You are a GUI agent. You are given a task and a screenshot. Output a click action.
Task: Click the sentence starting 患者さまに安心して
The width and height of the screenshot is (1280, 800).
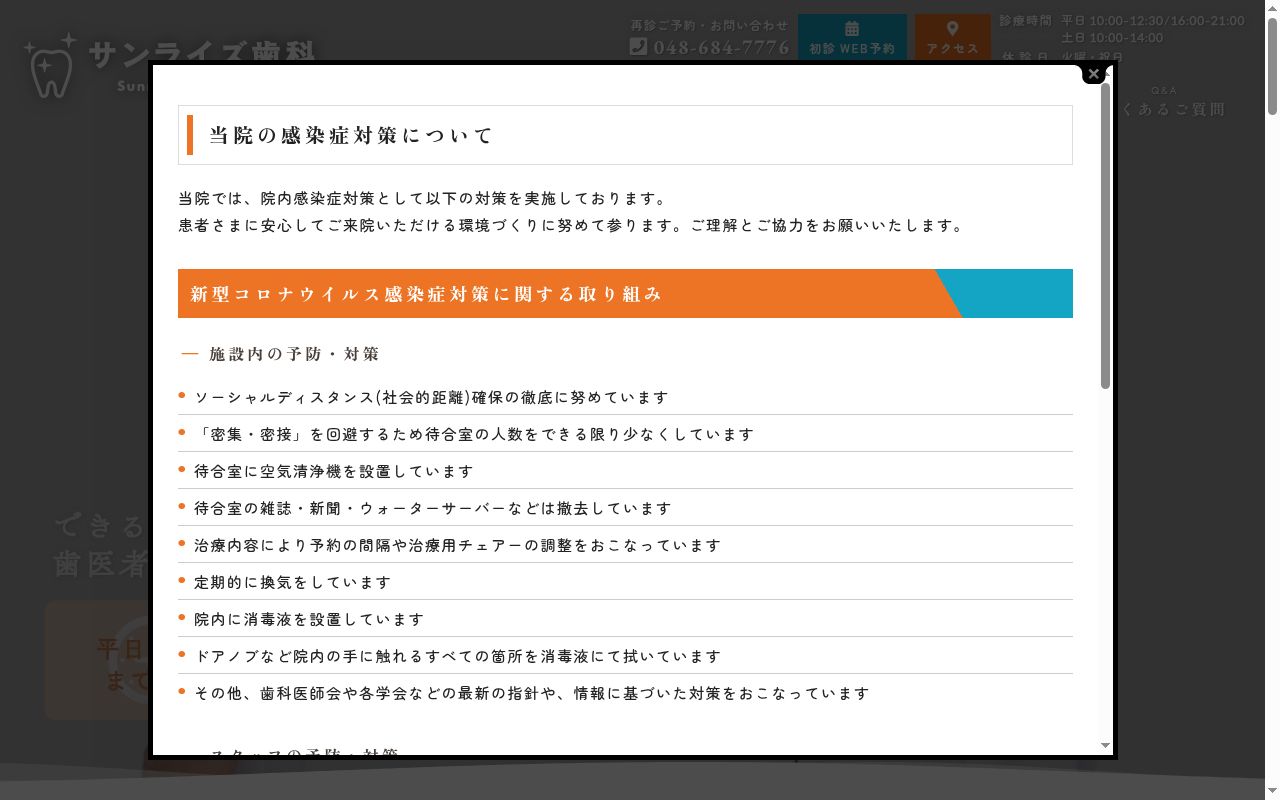[x=571, y=225]
